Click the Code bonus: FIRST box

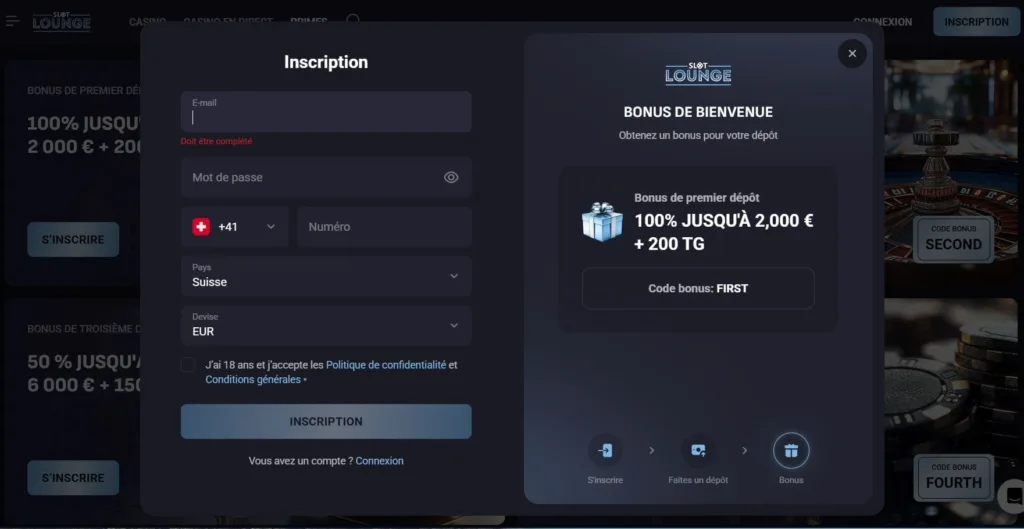[x=698, y=288]
